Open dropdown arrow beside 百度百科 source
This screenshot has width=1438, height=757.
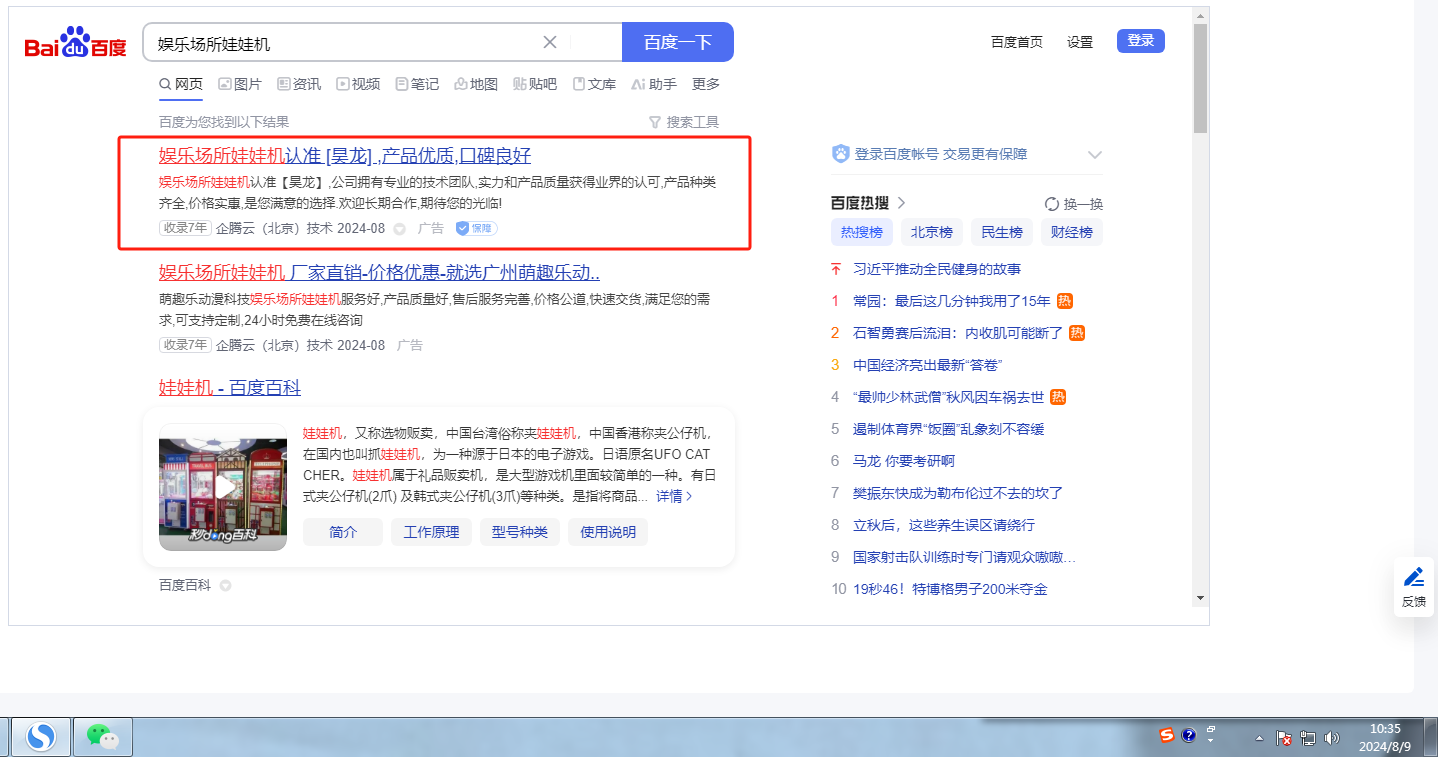(x=225, y=586)
